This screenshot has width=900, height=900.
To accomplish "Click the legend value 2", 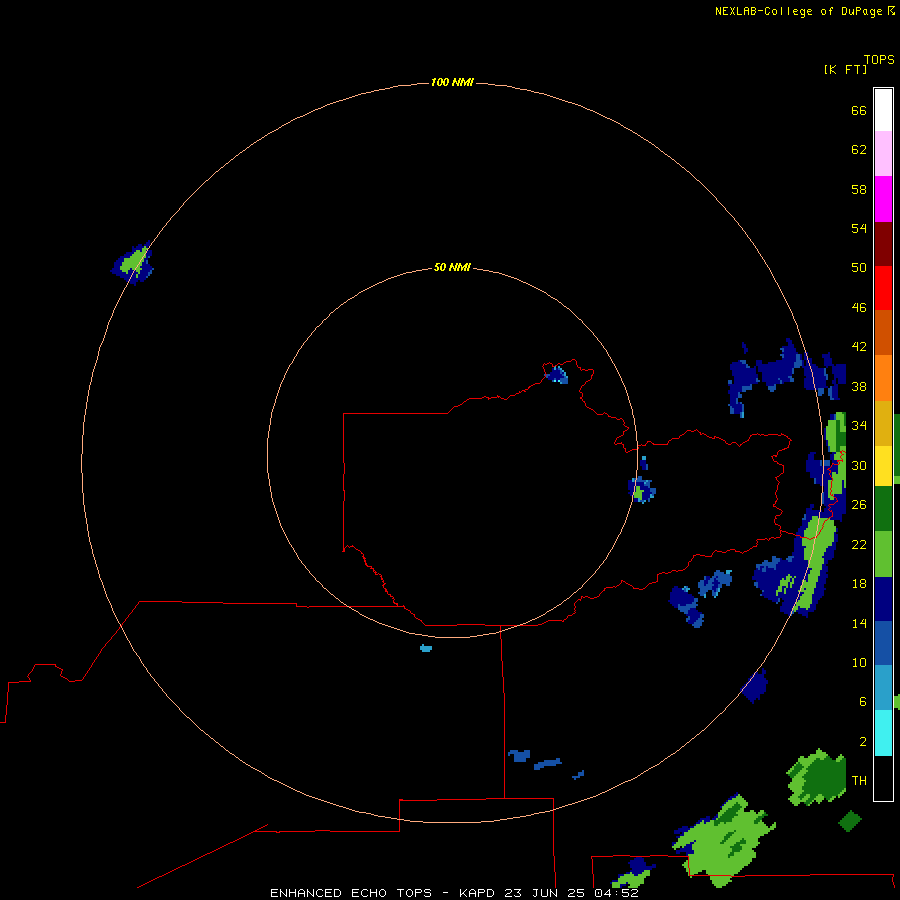I will coord(862,741).
